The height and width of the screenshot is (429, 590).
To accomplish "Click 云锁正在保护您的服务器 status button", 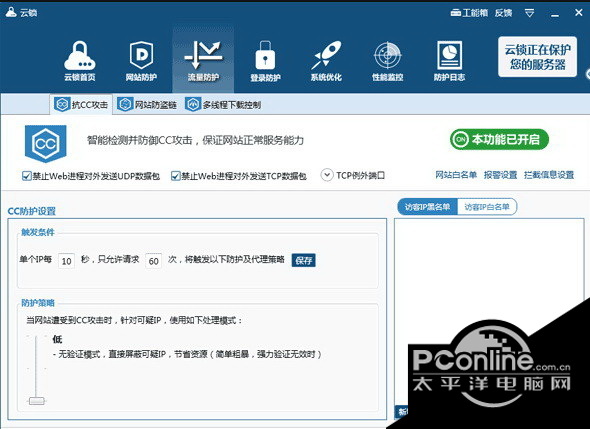I will pos(537,57).
